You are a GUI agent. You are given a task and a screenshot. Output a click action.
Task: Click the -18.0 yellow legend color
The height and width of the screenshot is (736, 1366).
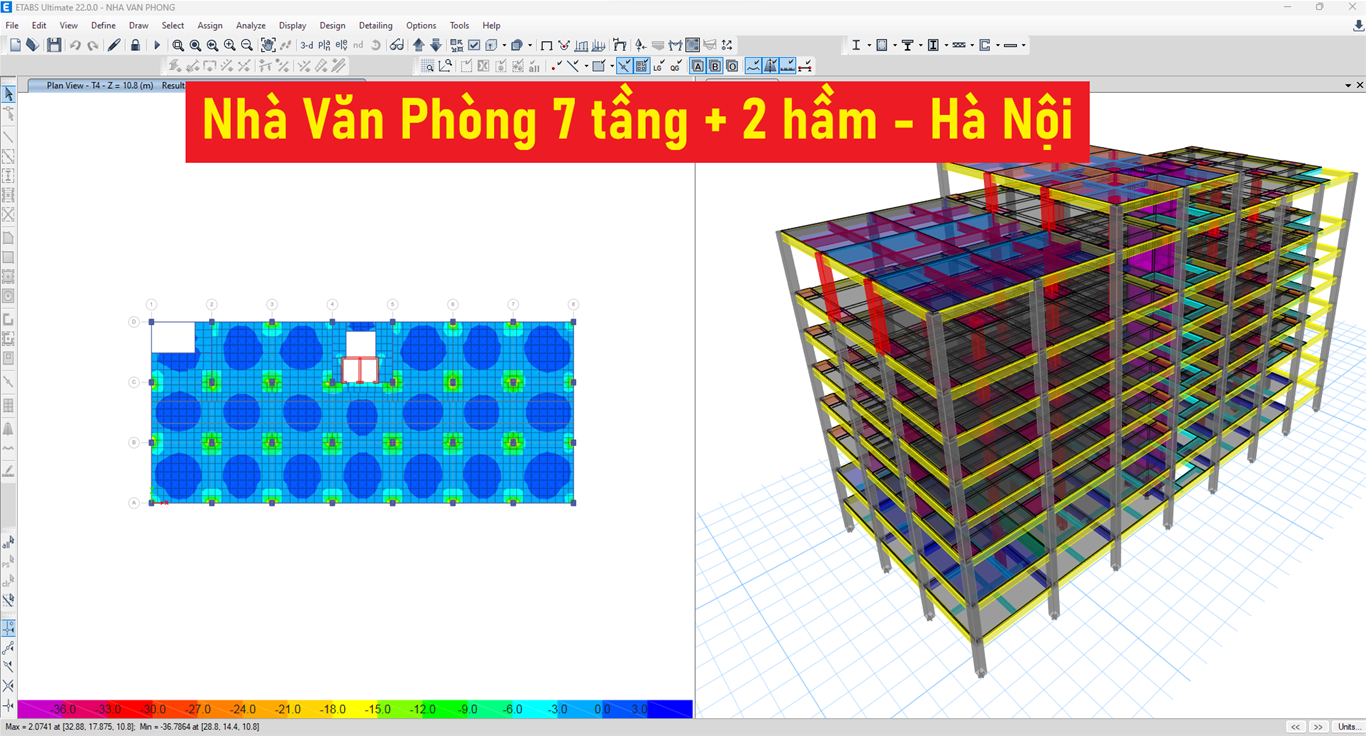pos(332,709)
